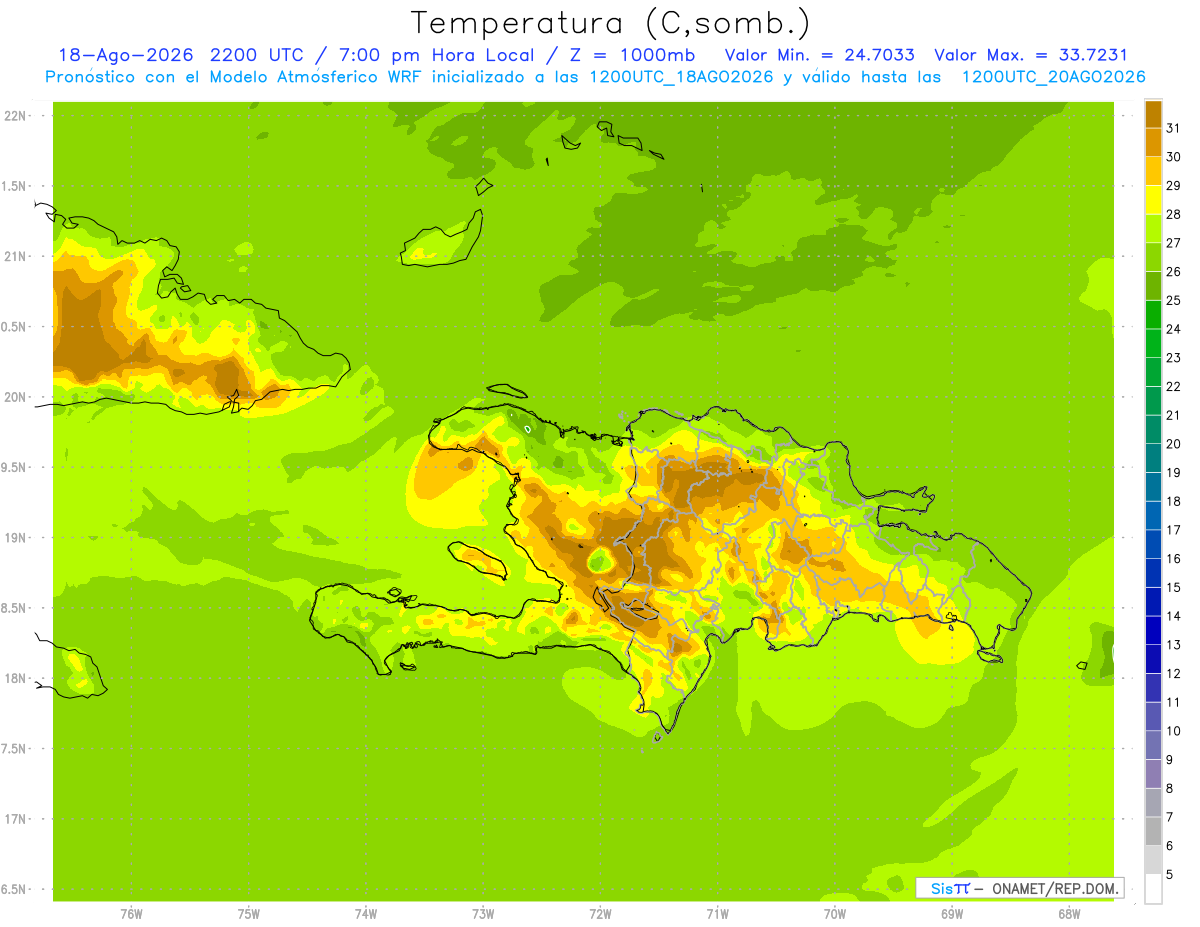Click the '1200UTC_18AGO2026' initialization timestamp
Image resolution: width=1200 pixels, height=927 pixels.
pos(680,77)
